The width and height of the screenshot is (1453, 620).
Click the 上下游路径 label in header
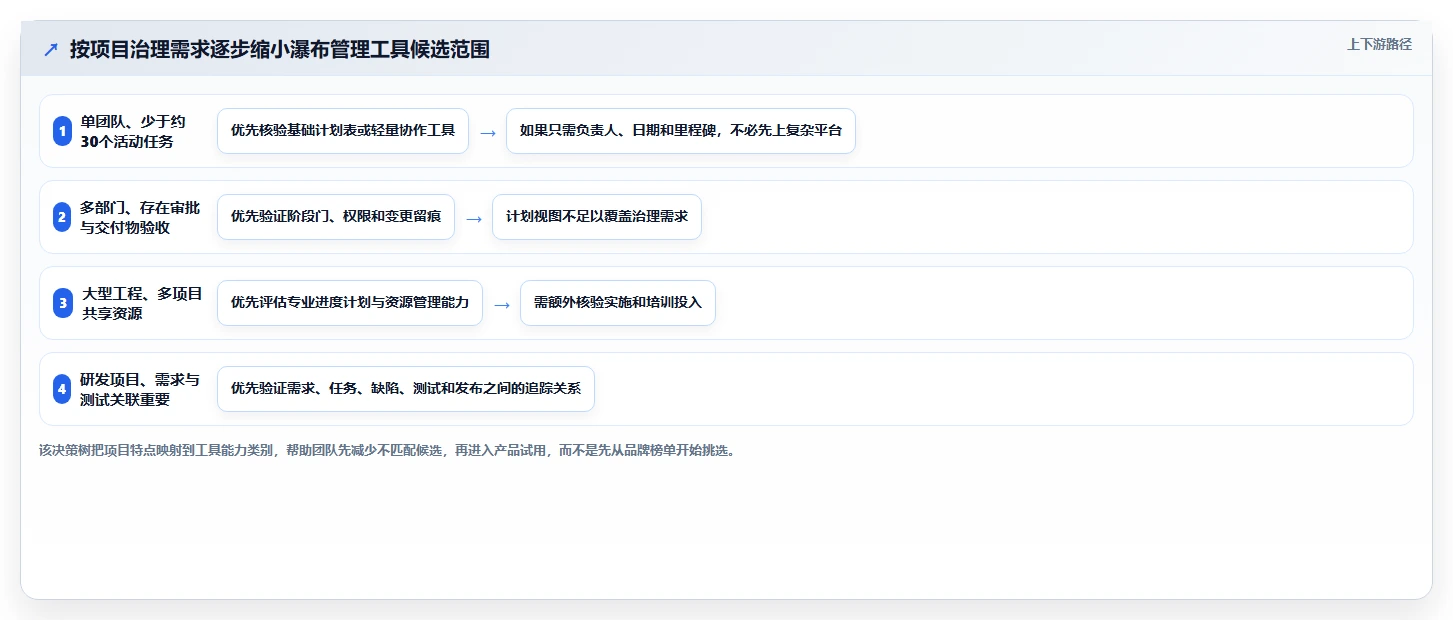point(1379,44)
